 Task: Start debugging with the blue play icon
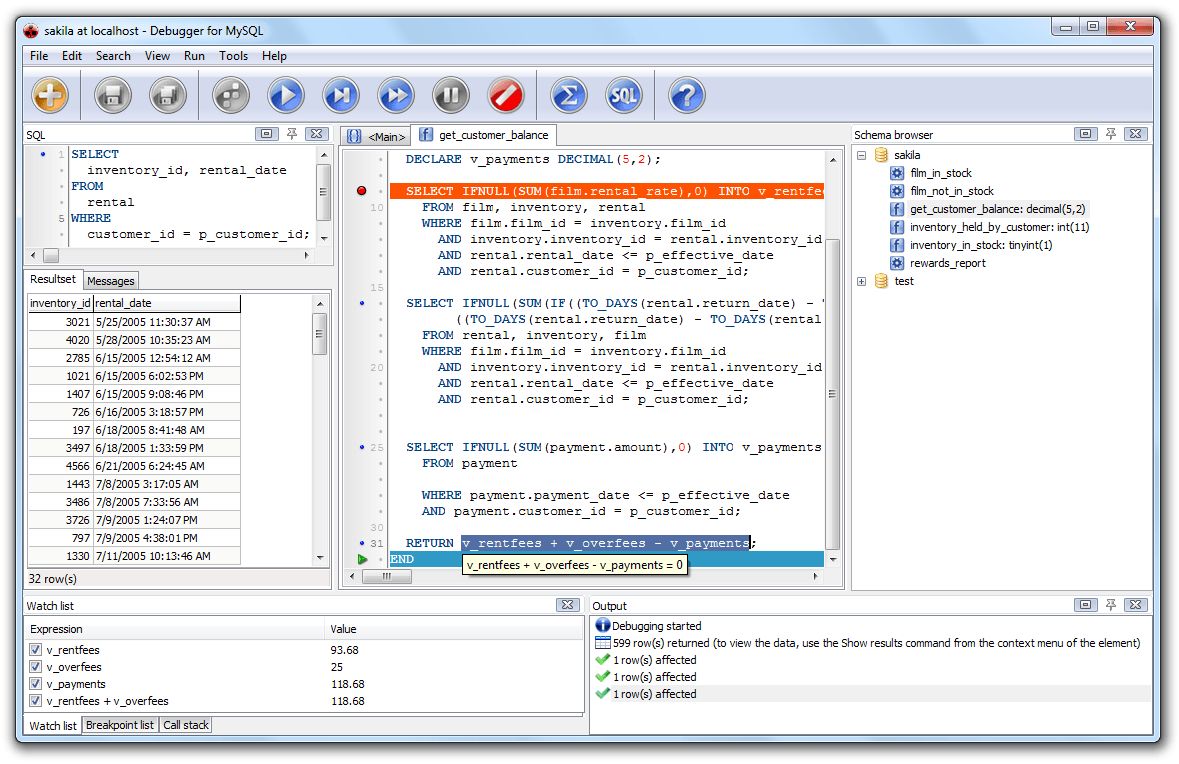[x=285, y=94]
